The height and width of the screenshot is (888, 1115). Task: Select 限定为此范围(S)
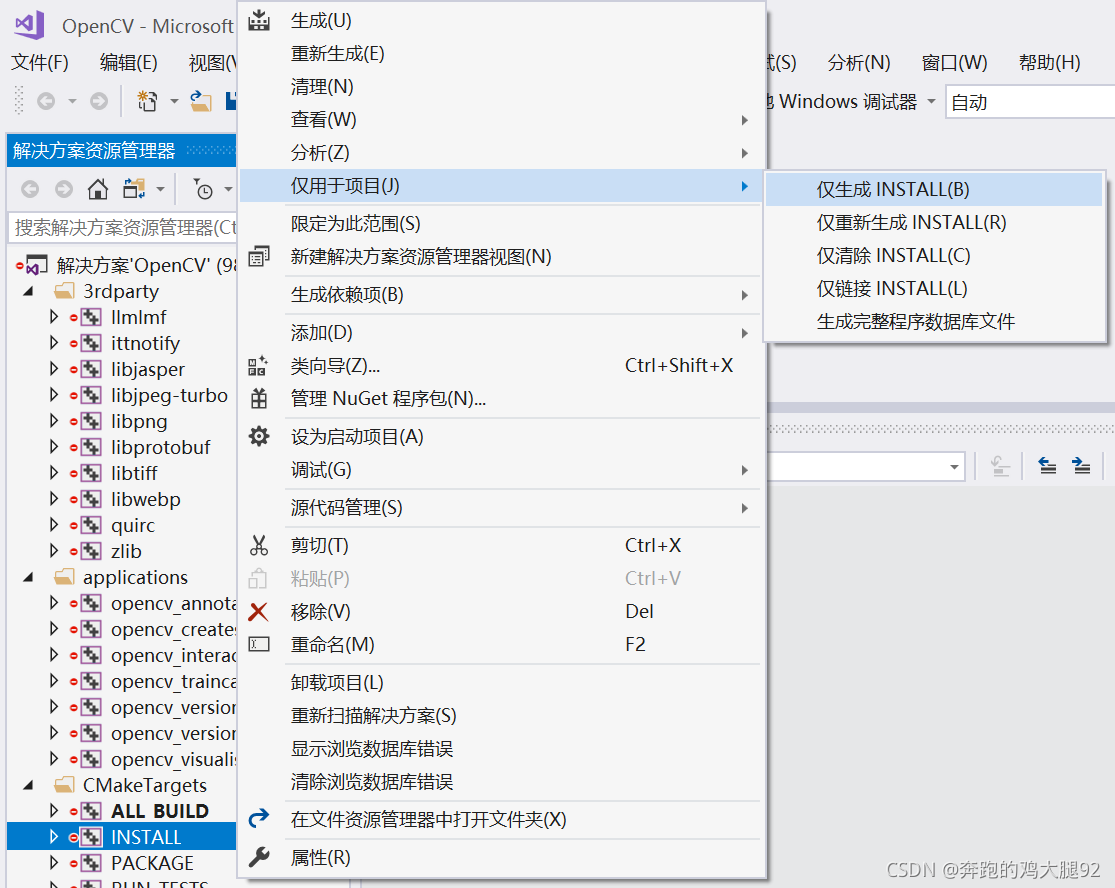coord(501,223)
